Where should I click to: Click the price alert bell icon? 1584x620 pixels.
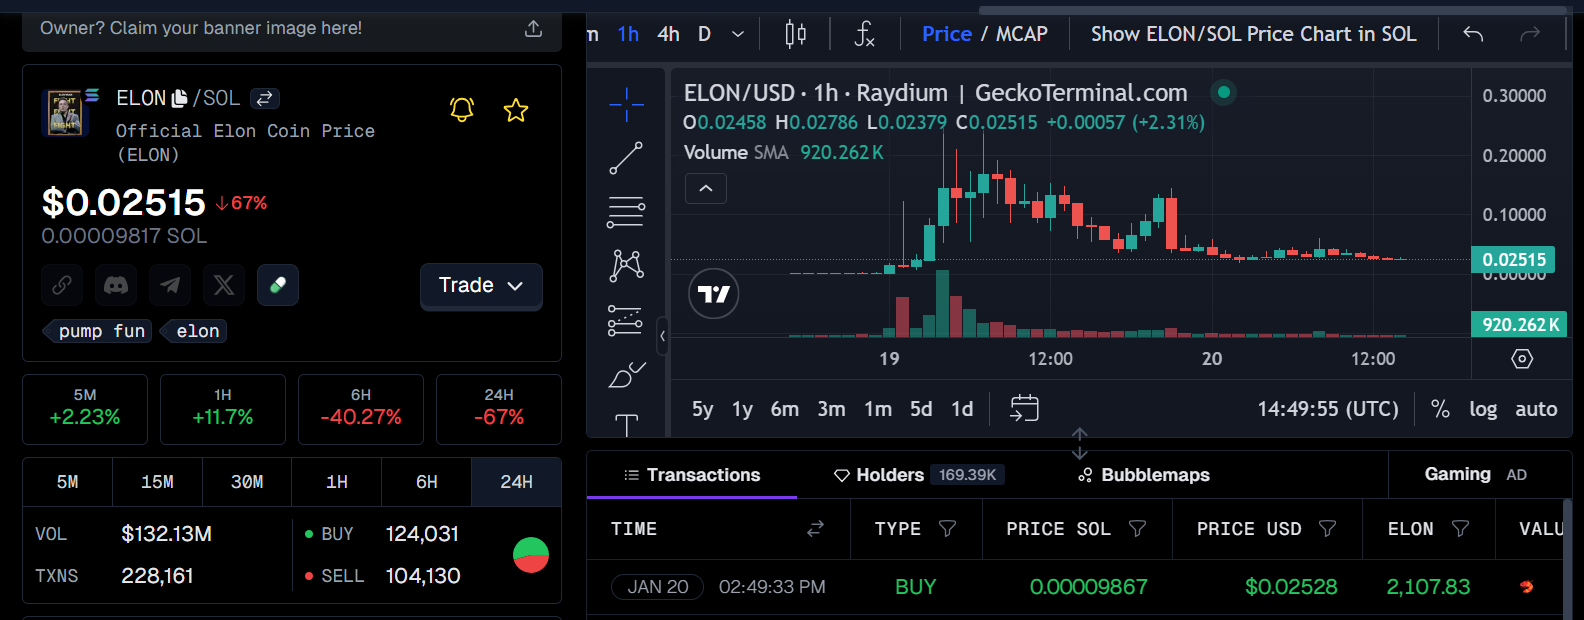coord(461,109)
